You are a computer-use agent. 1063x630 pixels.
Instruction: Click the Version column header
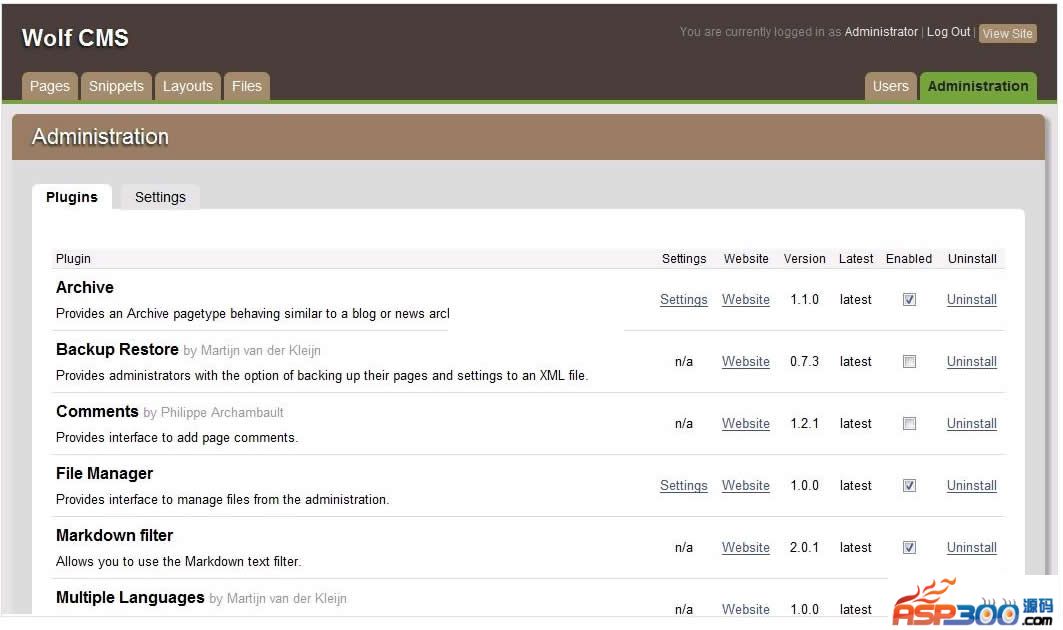coord(805,258)
